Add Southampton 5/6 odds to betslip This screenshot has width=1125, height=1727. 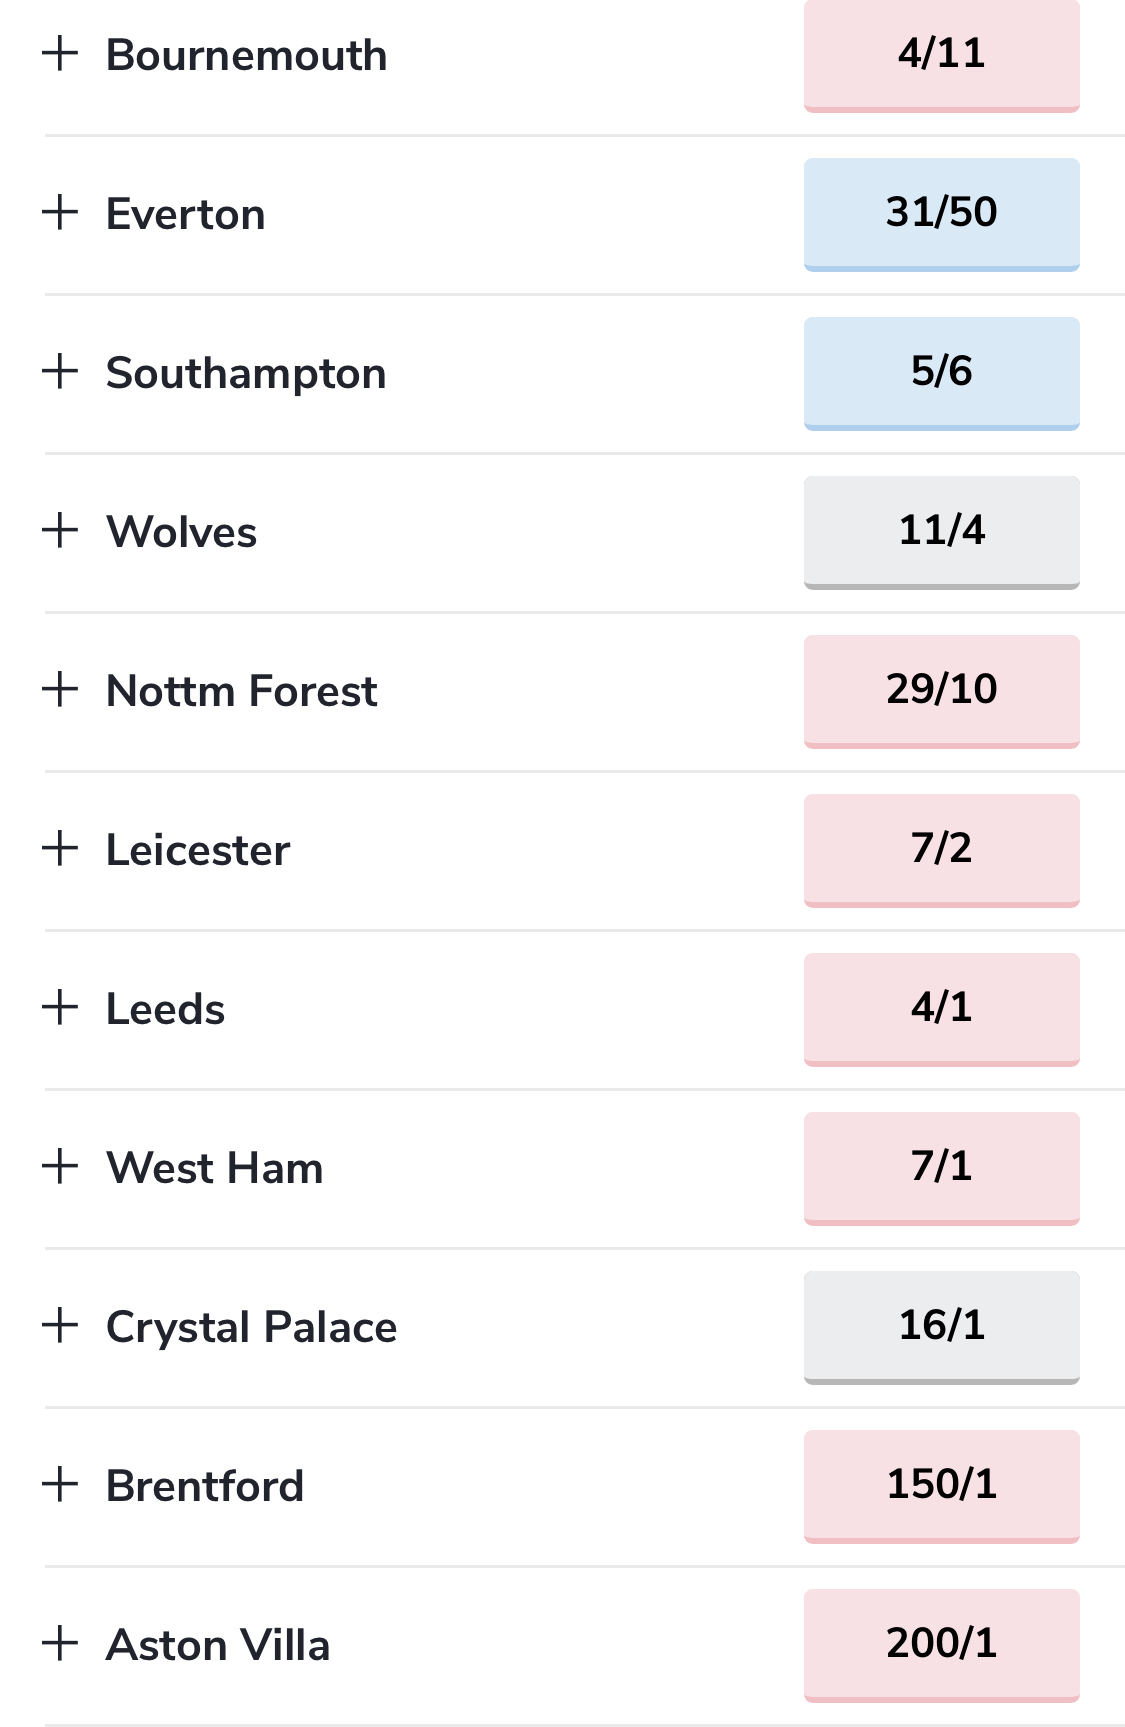click(942, 374)
